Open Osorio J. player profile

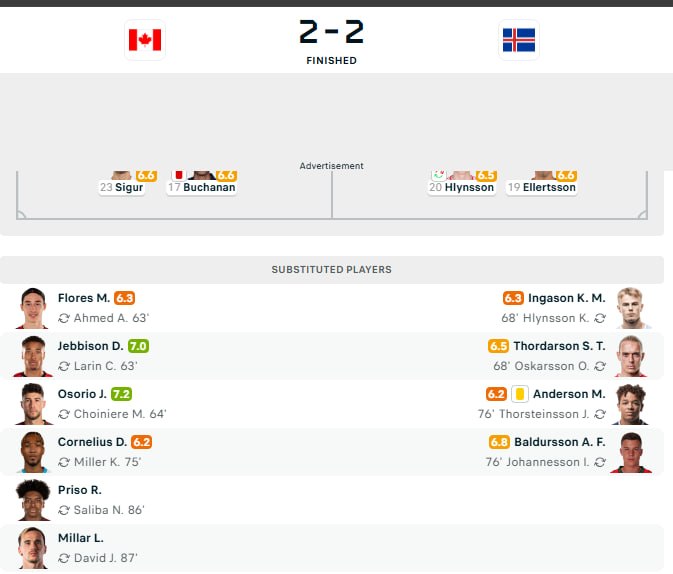(82, 394)
